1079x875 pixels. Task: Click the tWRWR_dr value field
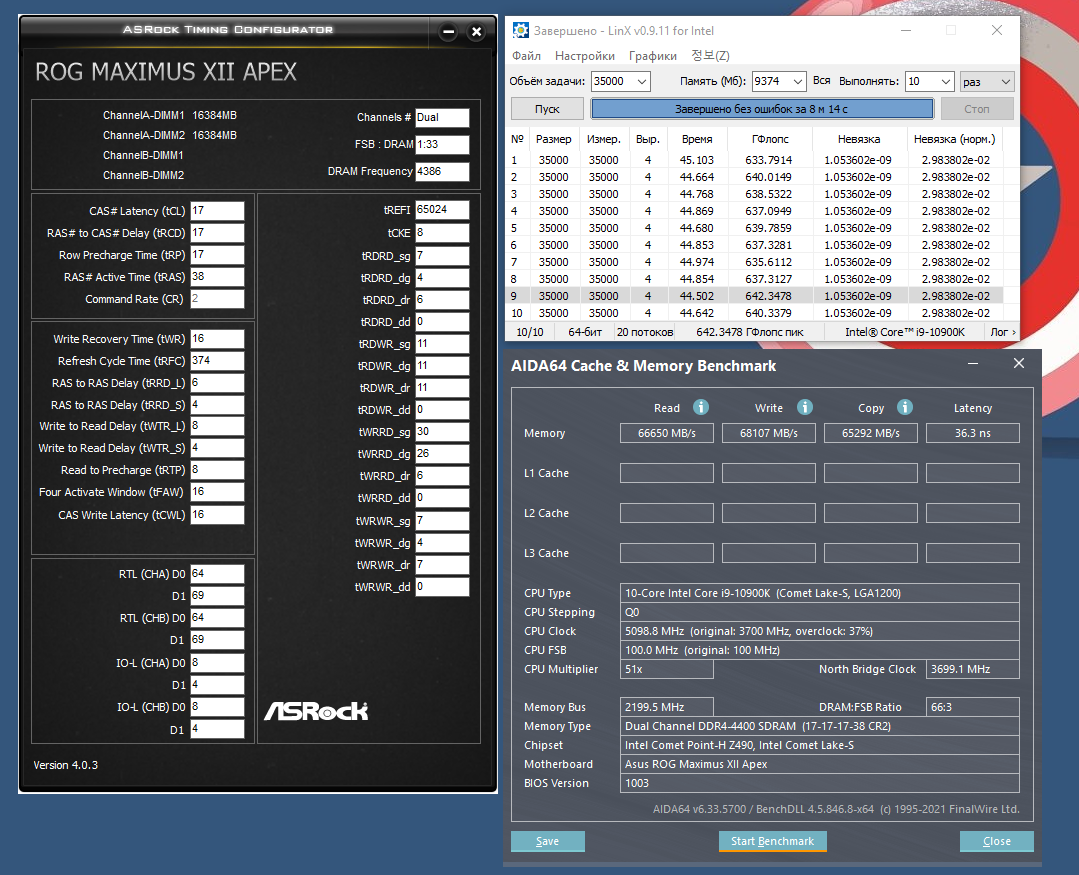[442, 564]
